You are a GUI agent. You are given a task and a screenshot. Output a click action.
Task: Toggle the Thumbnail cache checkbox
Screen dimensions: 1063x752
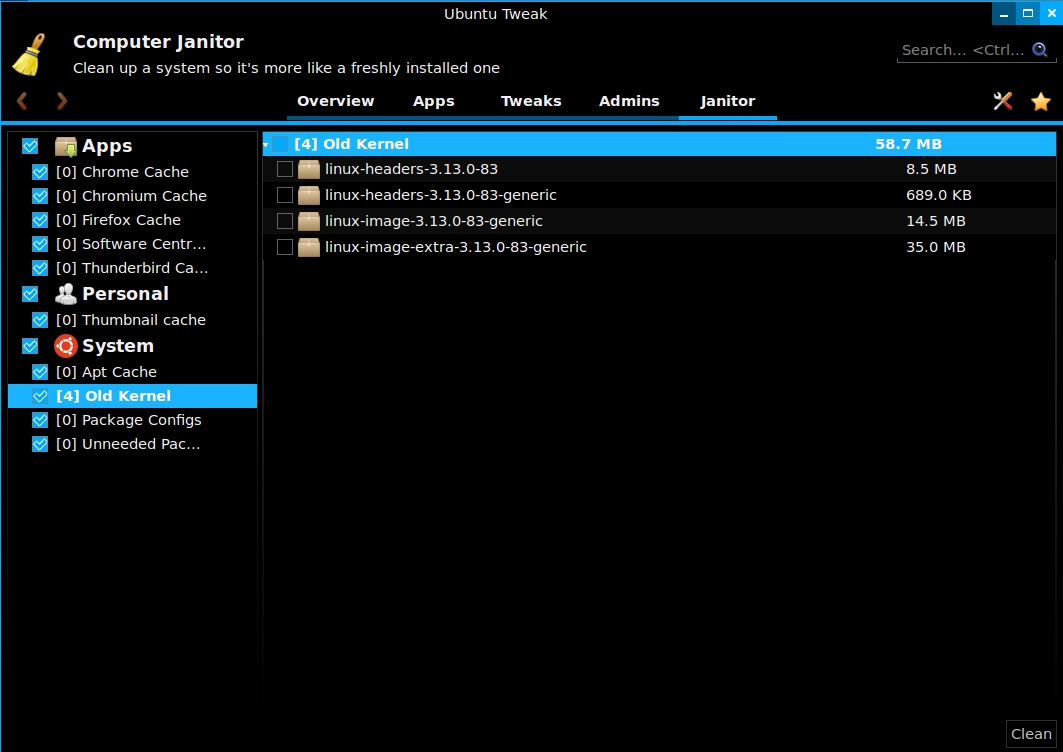[40, 320]
